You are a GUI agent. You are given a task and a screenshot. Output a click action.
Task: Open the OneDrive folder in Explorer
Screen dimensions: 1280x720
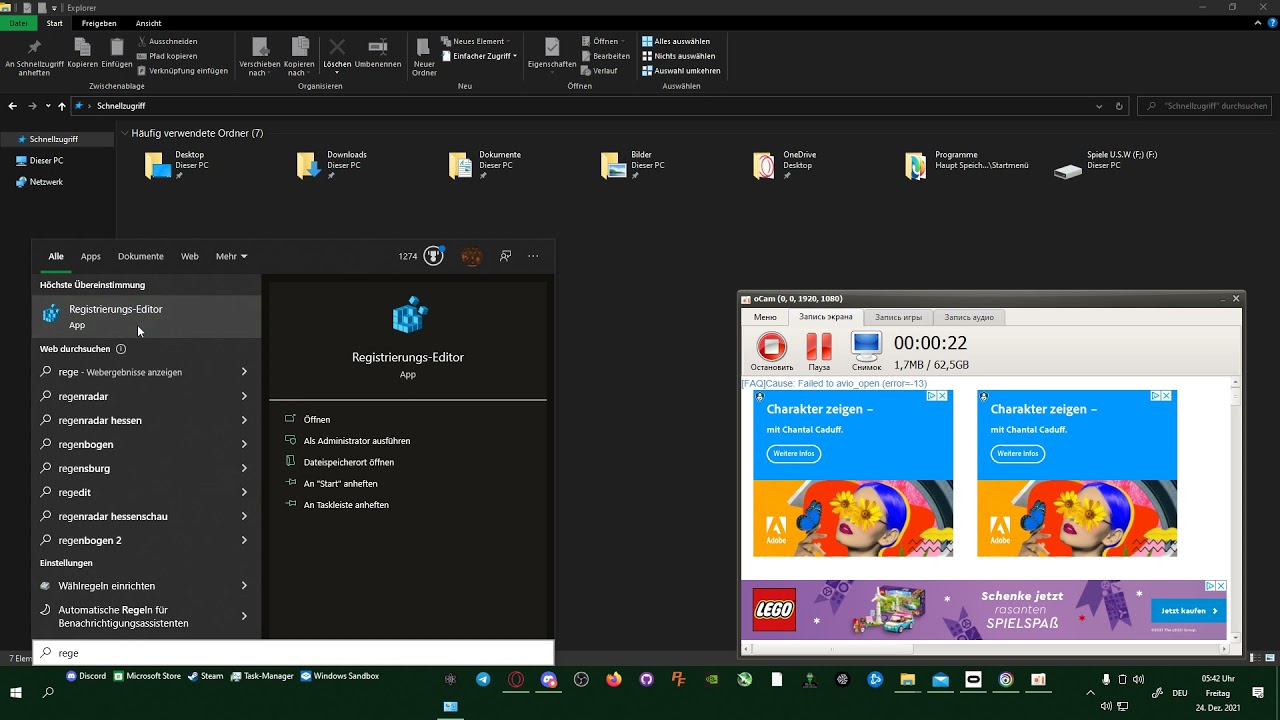point(786,164)
